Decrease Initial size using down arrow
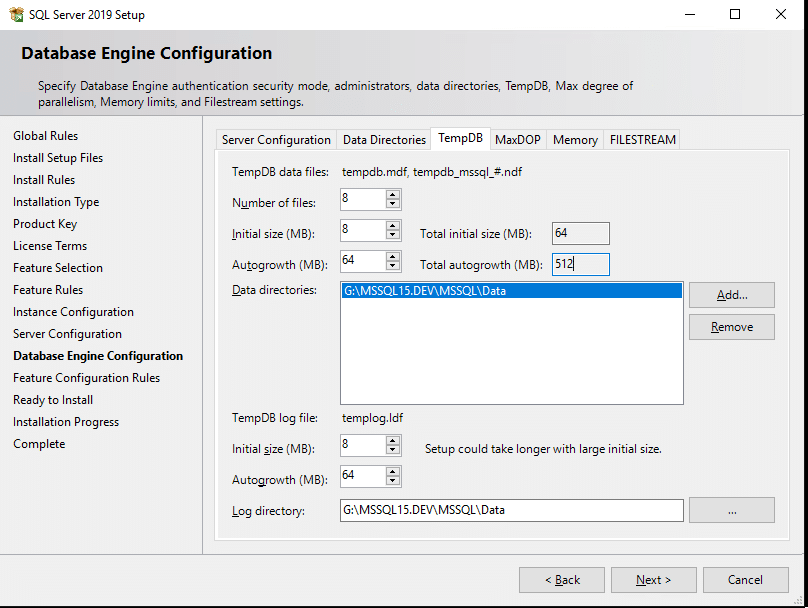The height and width of the screenshot is (608, 808). [x=394, y=236]
